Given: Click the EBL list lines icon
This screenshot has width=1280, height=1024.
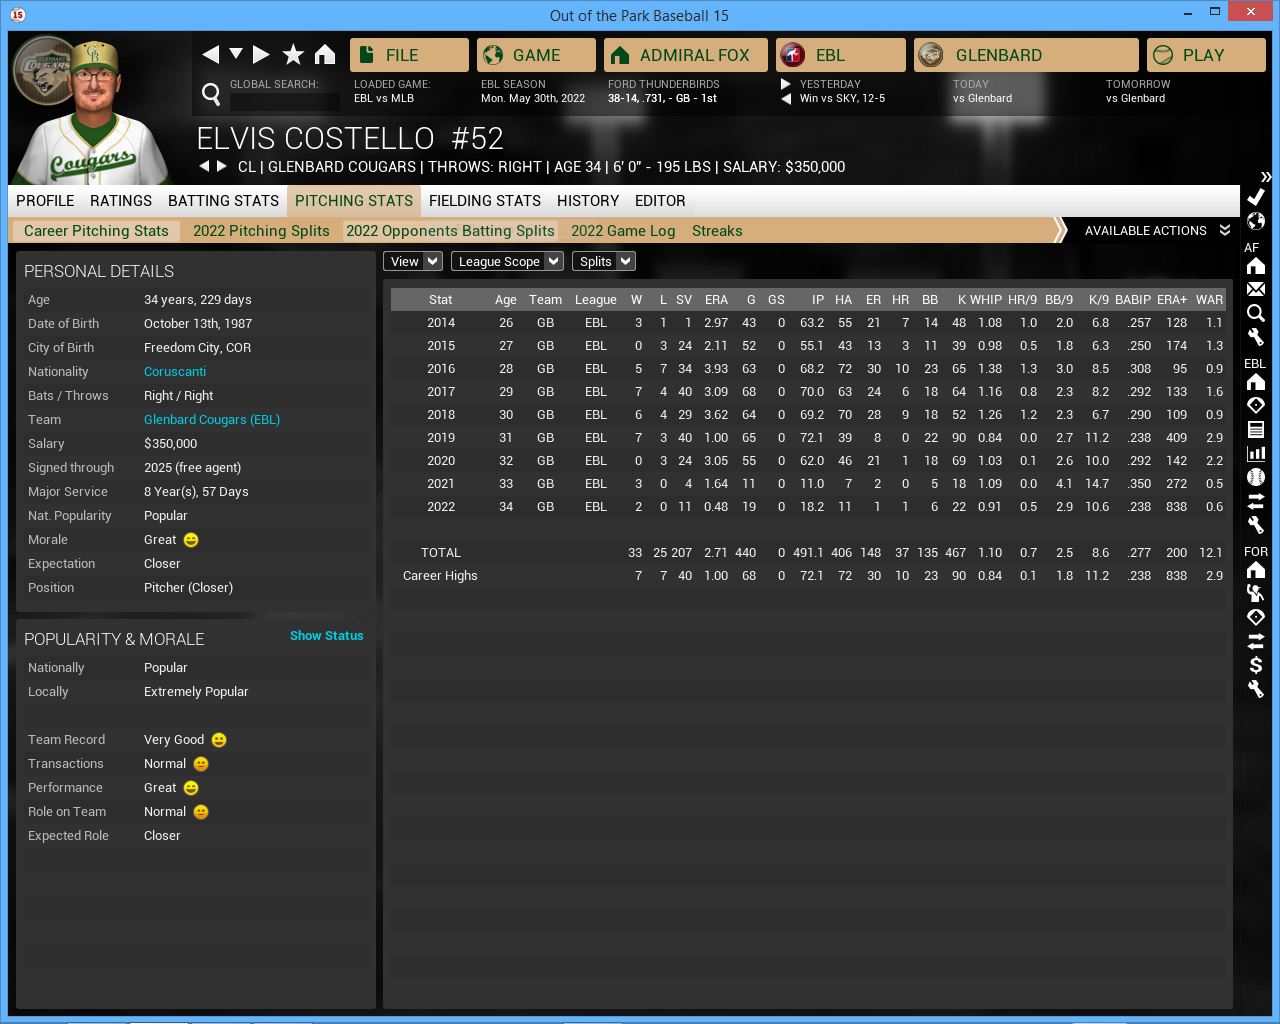Looking at the screenshot, I should (1256, 429).
